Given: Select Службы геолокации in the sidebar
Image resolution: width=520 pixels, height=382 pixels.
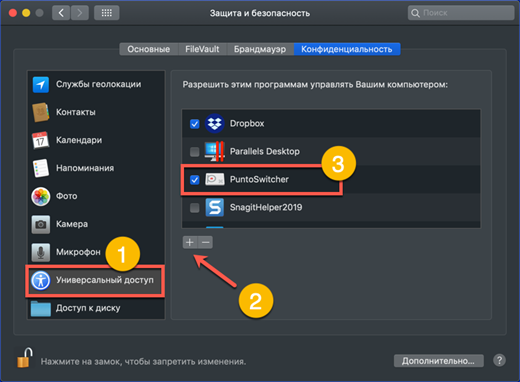Looking at the screenshot, I should (x=96, y=84).
